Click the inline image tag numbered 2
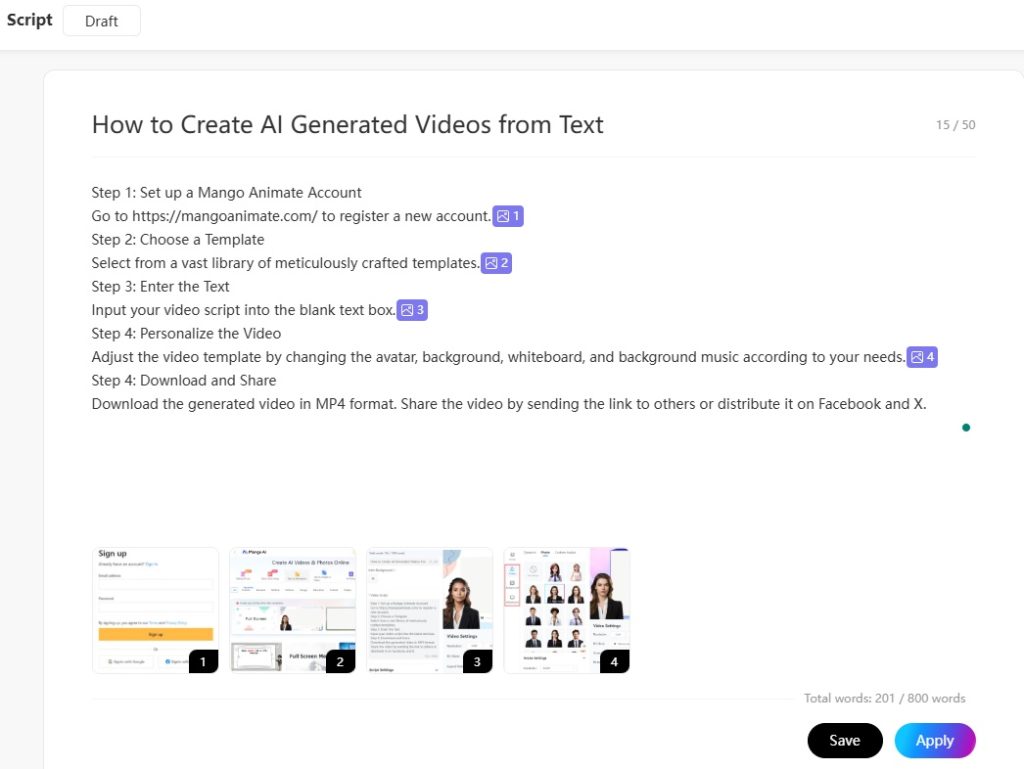Screen dimensions: 1024x769 (x=496, y=263)
